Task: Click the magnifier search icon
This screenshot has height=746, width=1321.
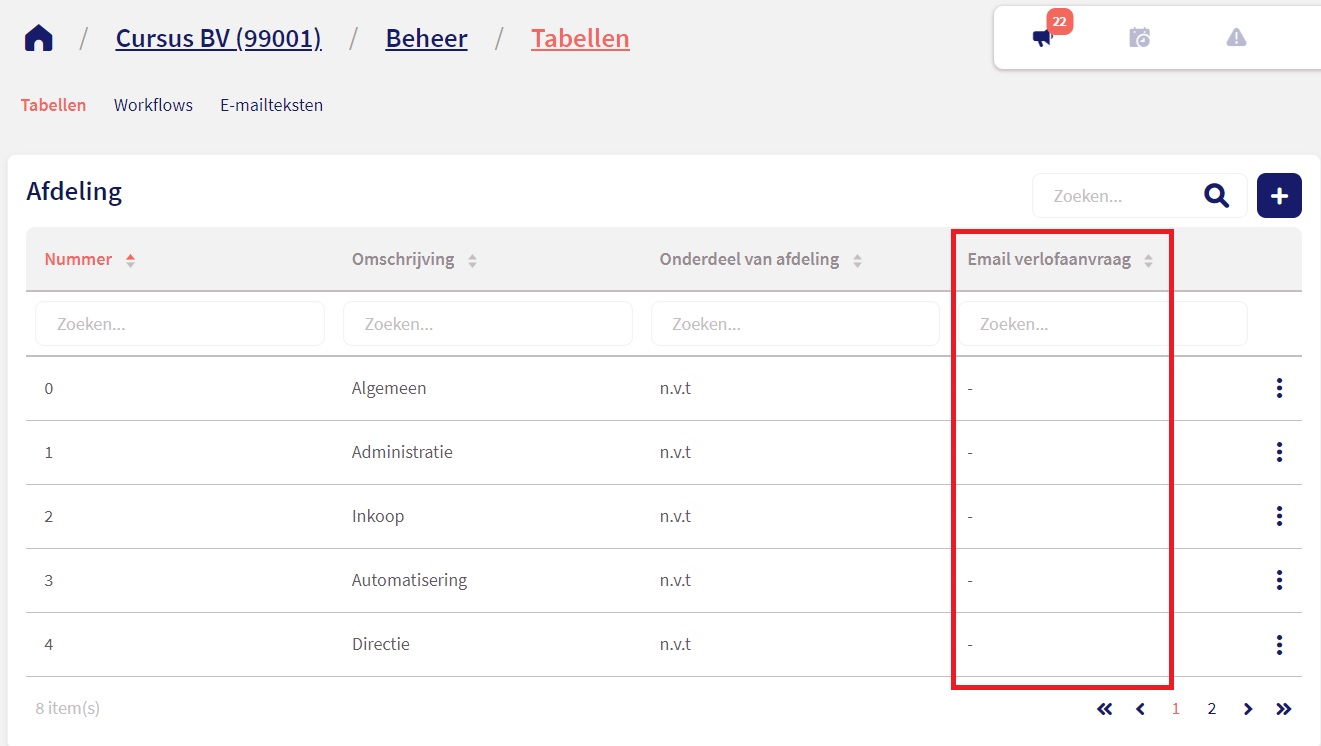Action: click(x=1216, y=196)
